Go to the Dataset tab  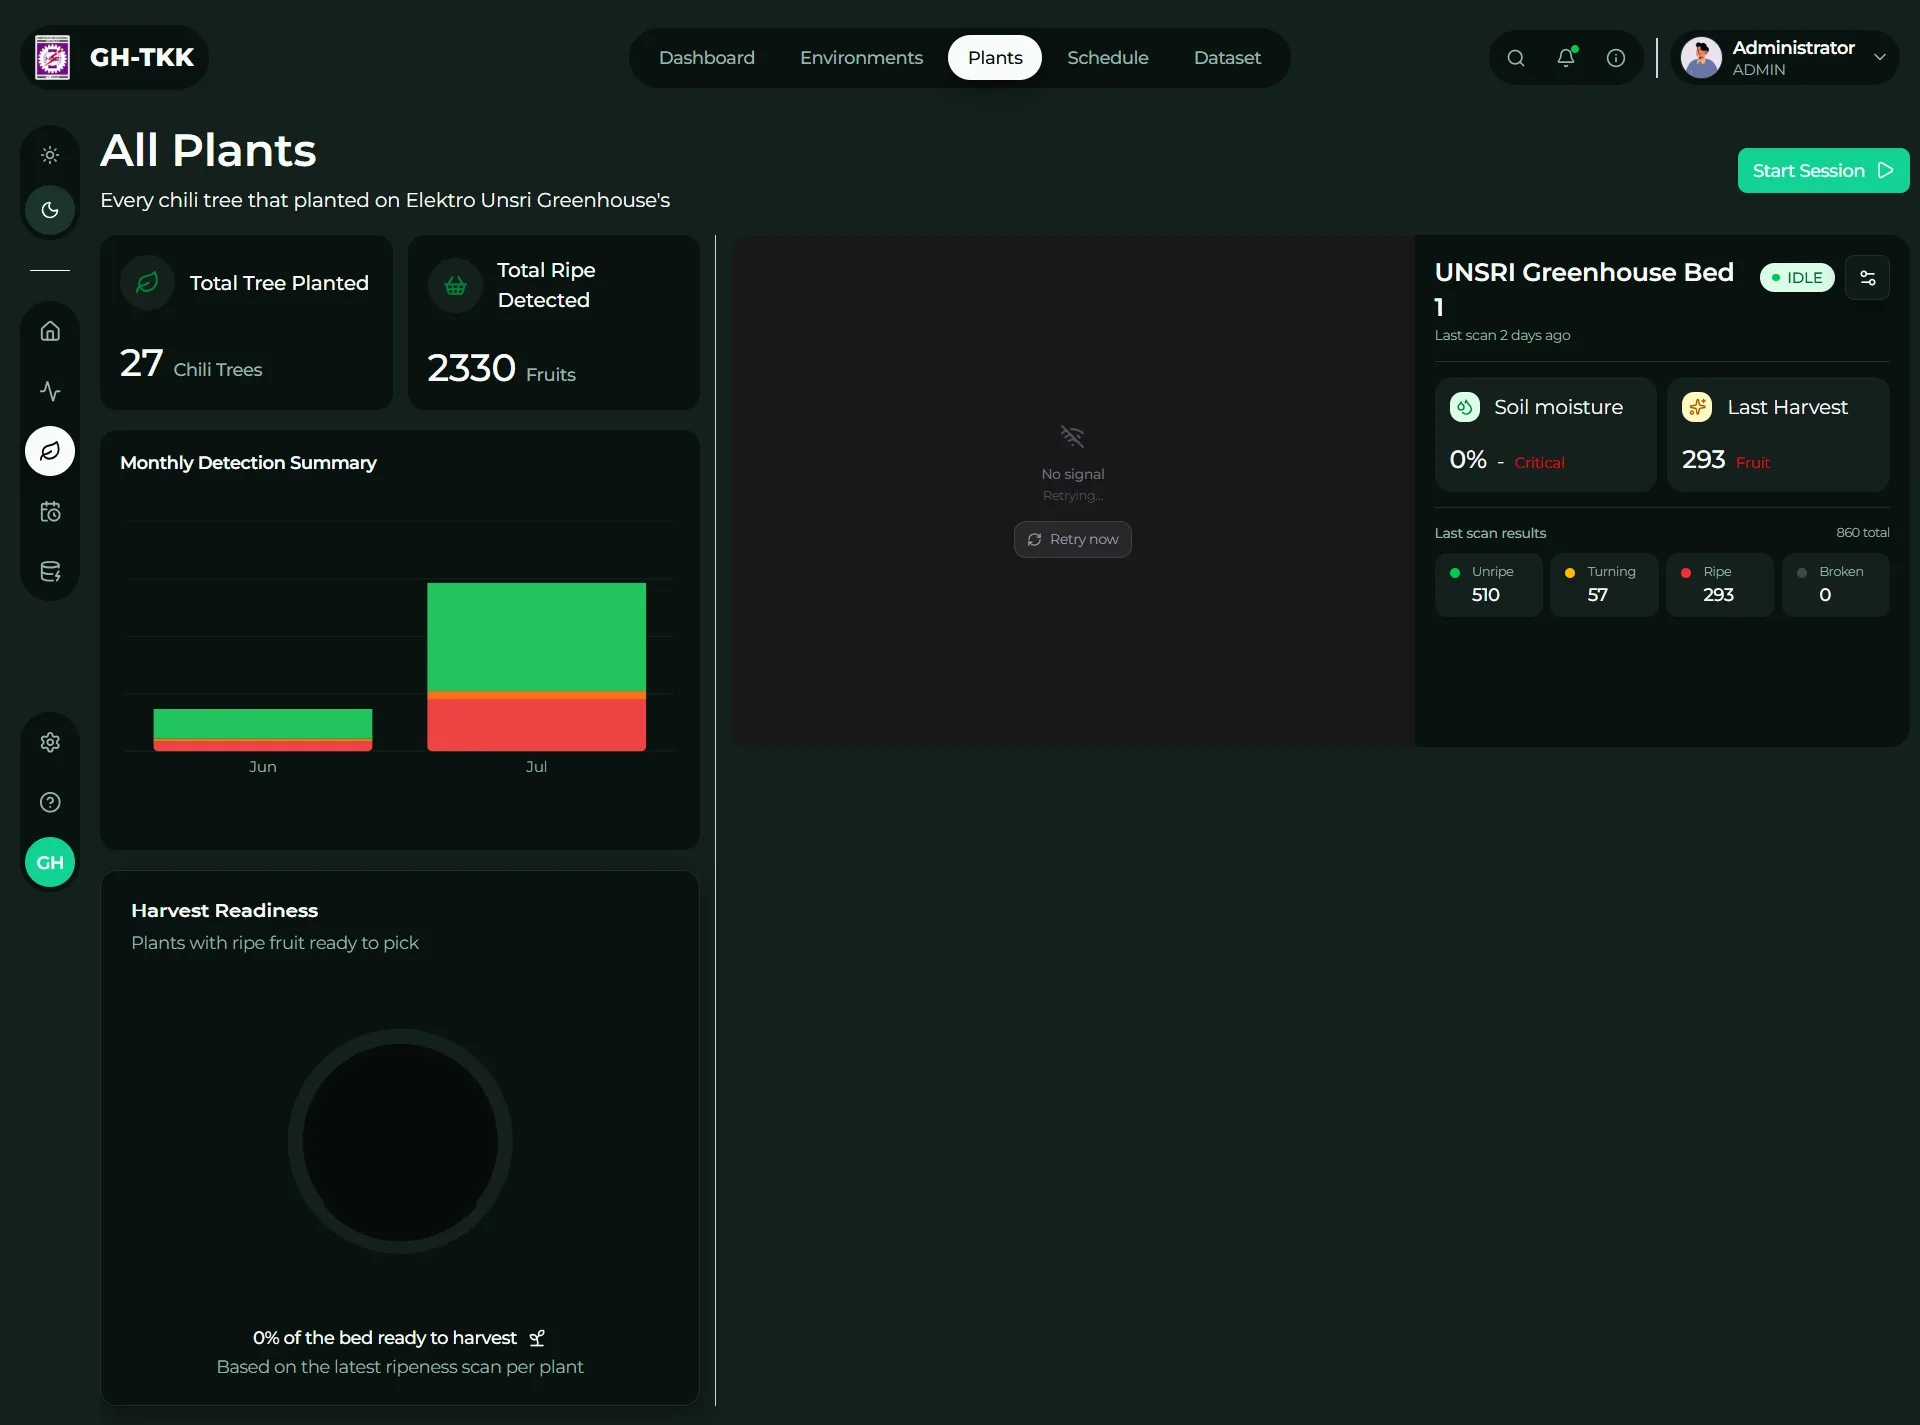[x=1227, y=57]
